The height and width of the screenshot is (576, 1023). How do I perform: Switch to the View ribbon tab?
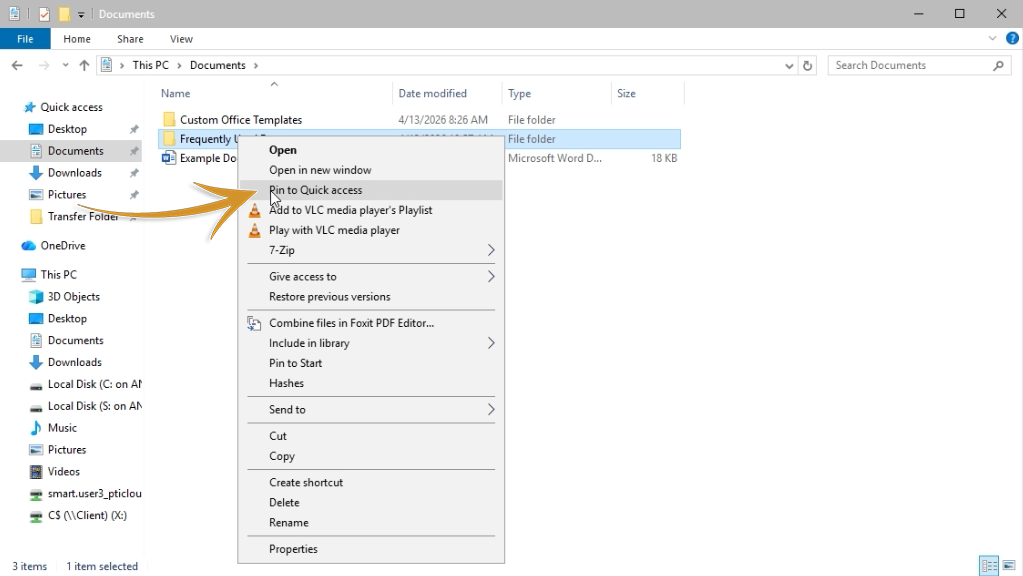click(x=181, y=39)
